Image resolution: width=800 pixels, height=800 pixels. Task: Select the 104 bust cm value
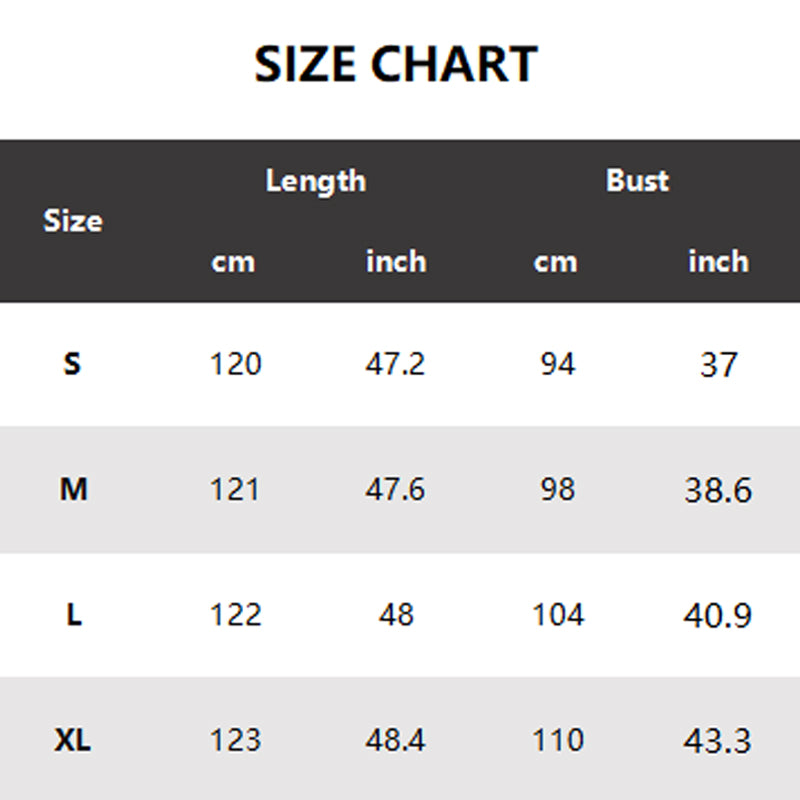557,615
